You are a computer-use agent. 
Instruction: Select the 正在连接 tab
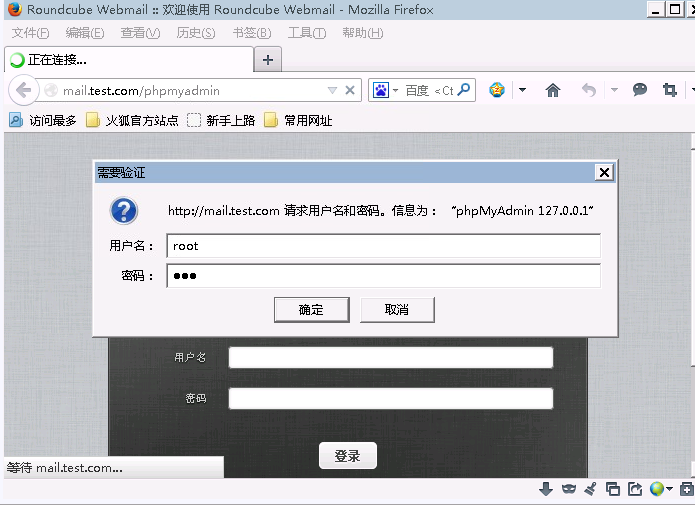[x=129, y=60]
